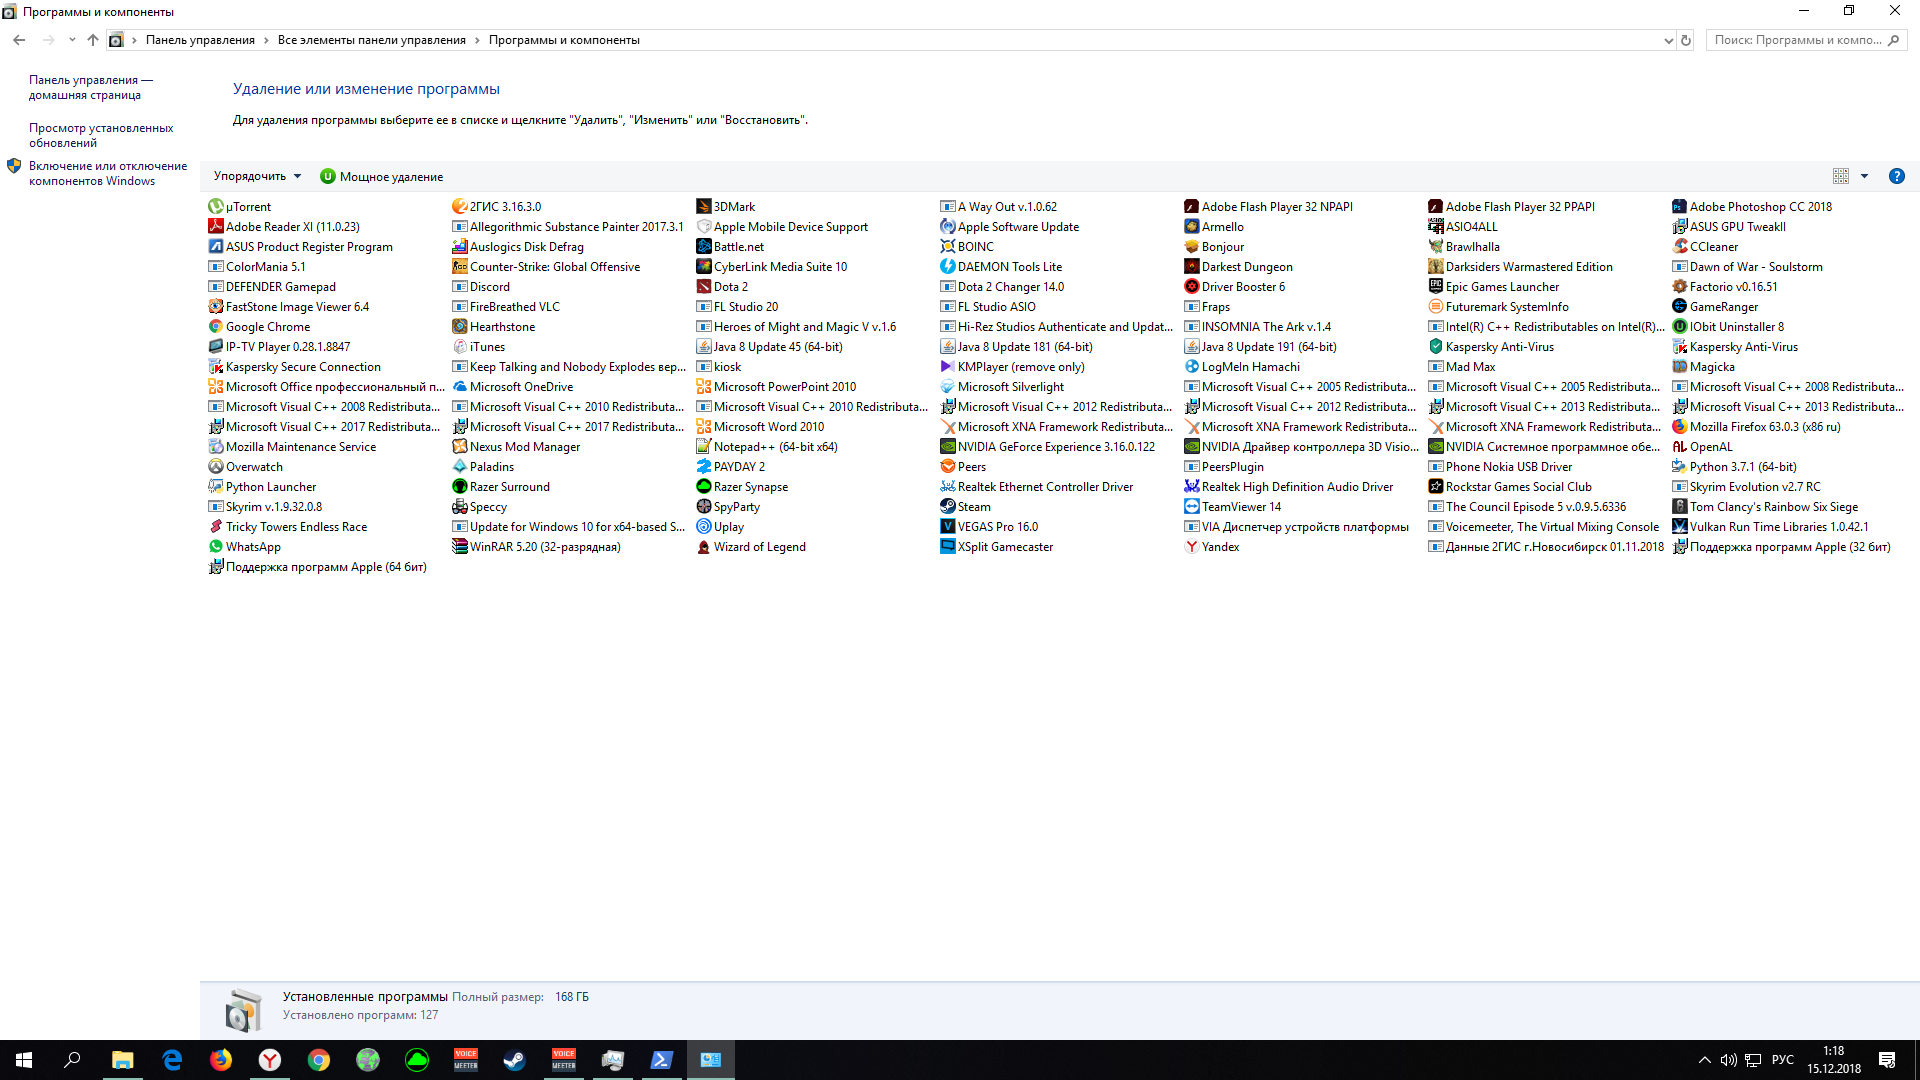Open taskbar search magnifier
Image resolution: width=1920 pixels, height=1080 pixels.
click(x=72, y=1060)
